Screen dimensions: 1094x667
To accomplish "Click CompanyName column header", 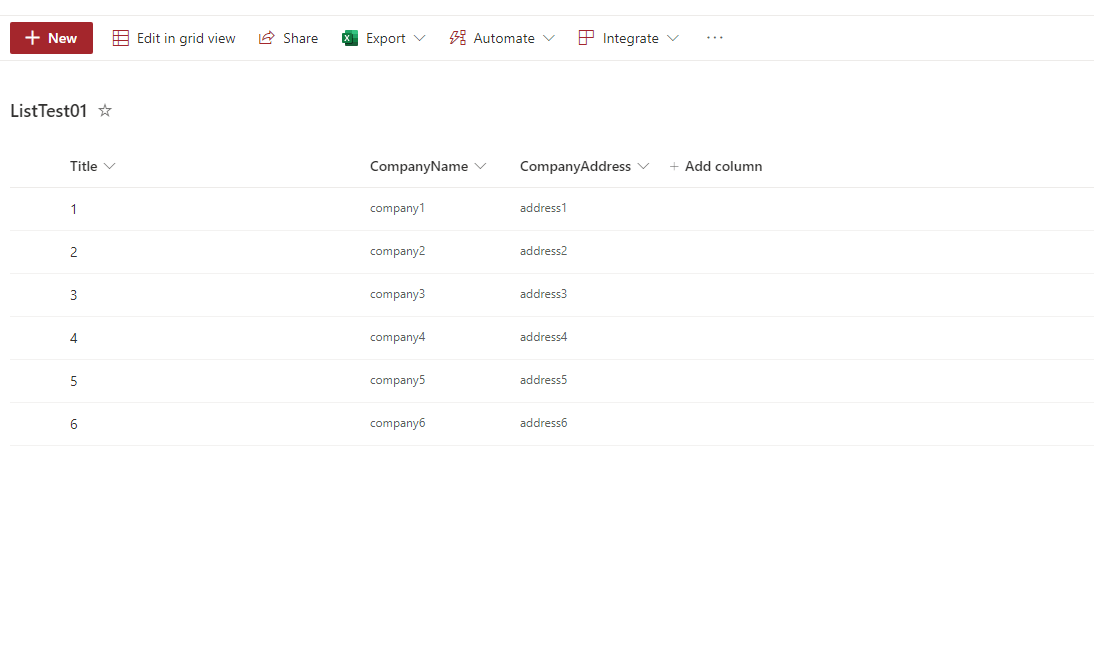I will (419, 166).
